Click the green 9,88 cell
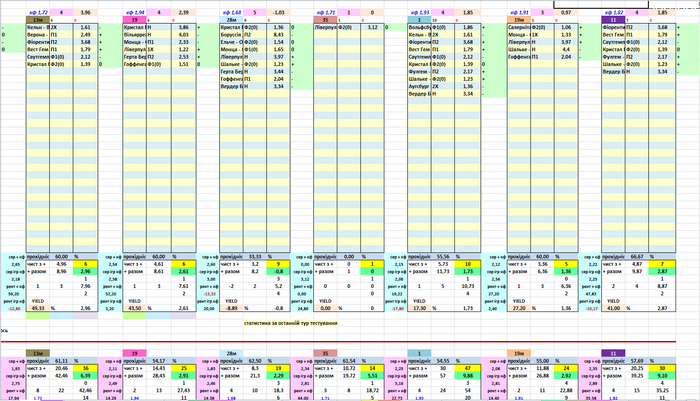The image size is (700, 401). click(x=468, y=376)
